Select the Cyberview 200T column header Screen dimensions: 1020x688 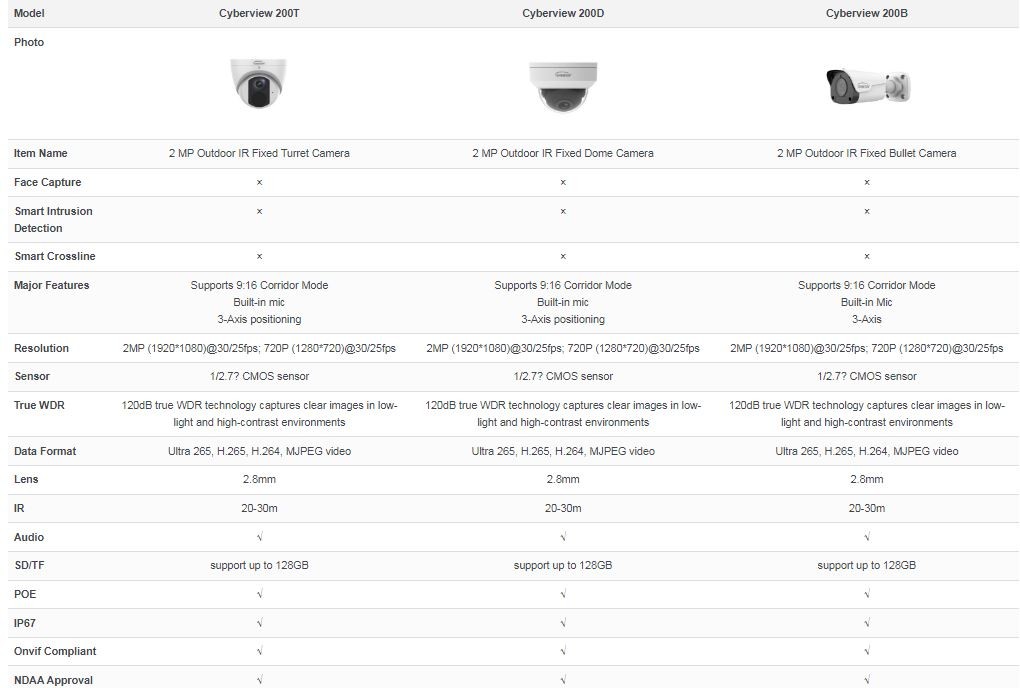click(259, 14)
